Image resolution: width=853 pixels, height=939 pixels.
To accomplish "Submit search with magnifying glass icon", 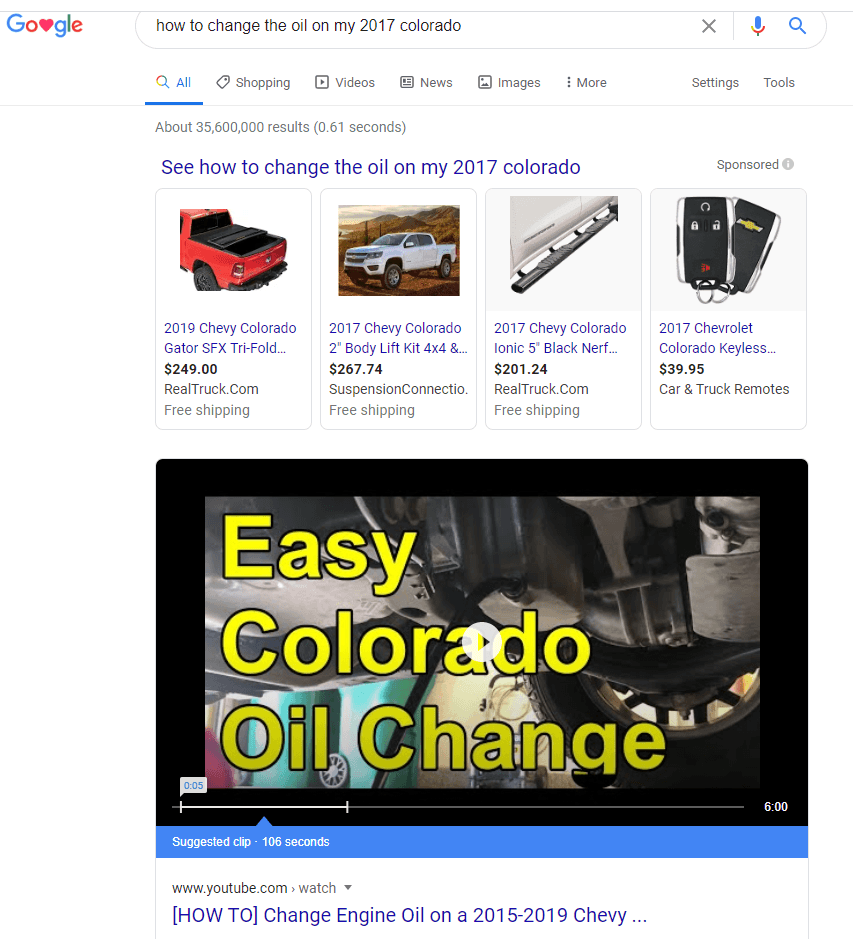I will point(797,26).
